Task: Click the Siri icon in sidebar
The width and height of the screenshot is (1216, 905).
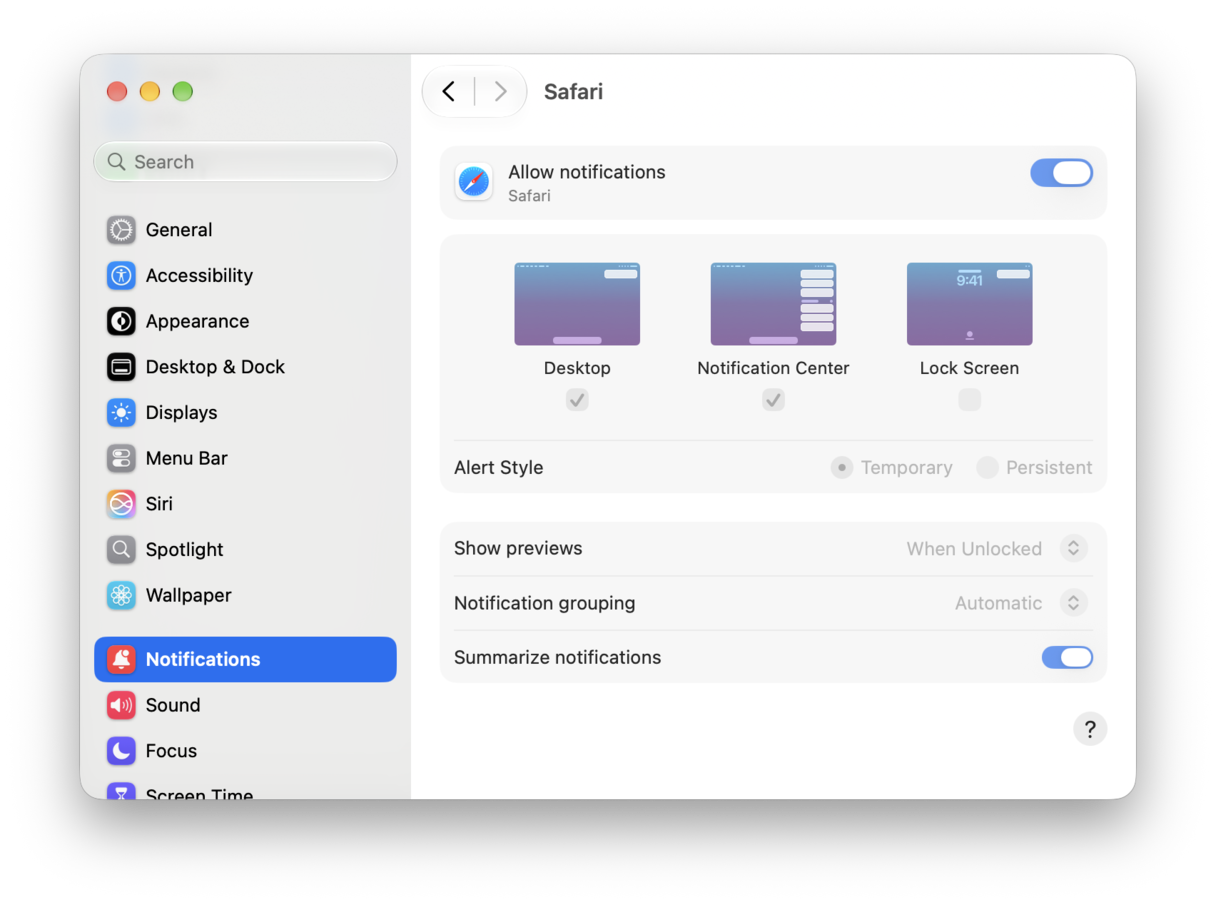Action: coord(121,504)
